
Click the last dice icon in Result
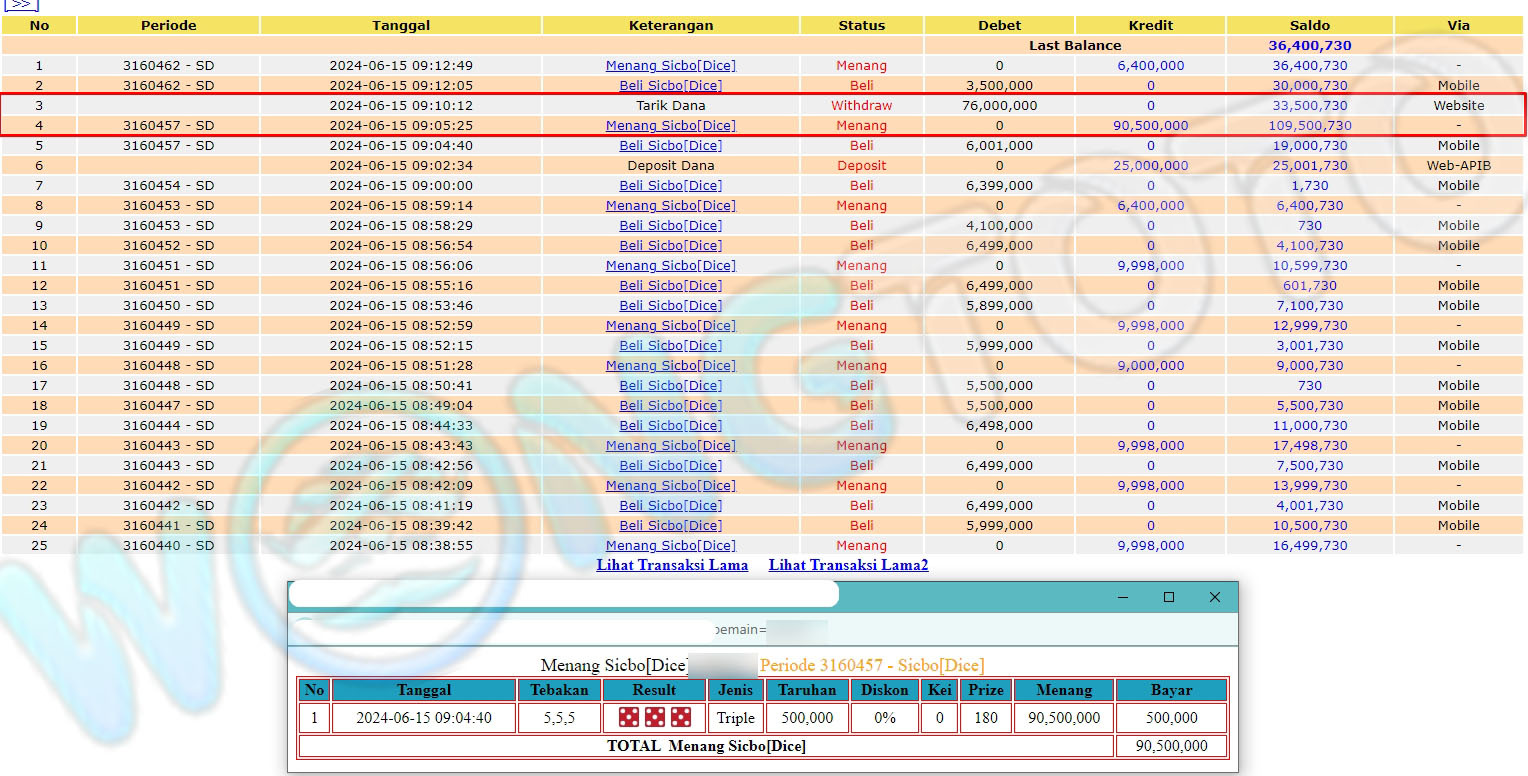coord(681,717)
